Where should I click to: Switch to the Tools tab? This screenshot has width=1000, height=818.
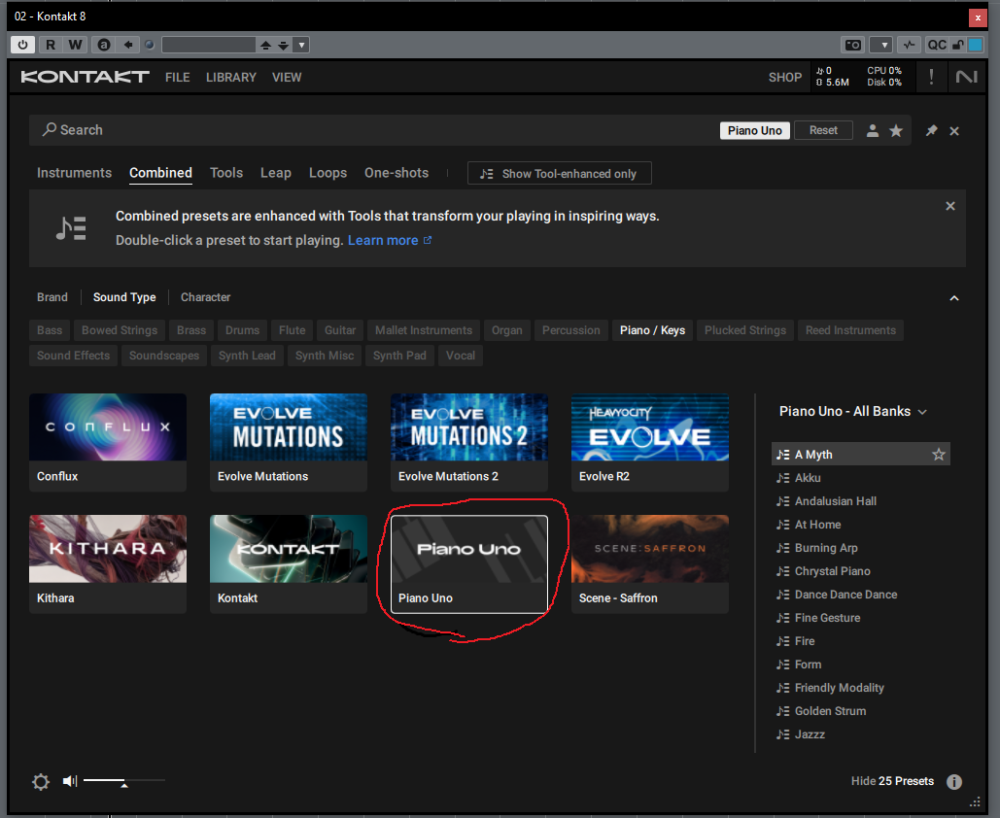pos(226,173)
